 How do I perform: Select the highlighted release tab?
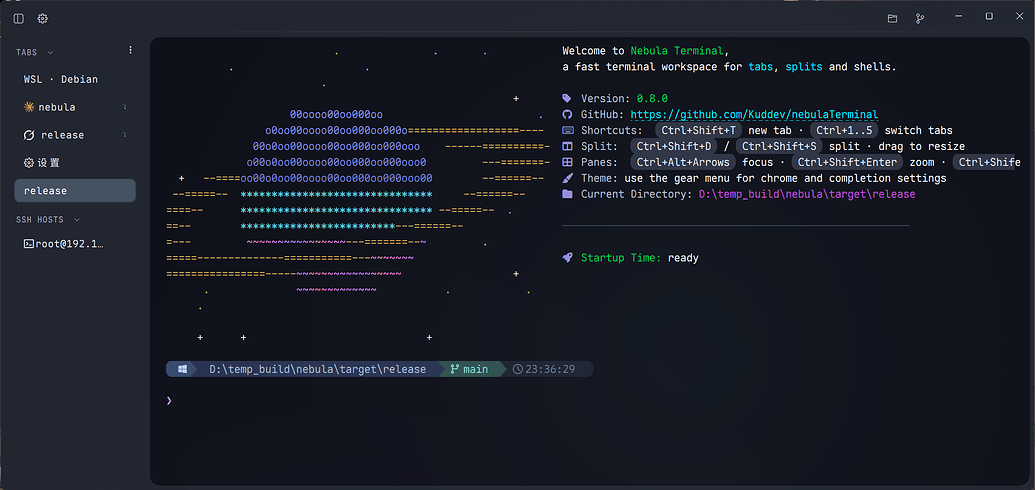(x=75, y=190)
